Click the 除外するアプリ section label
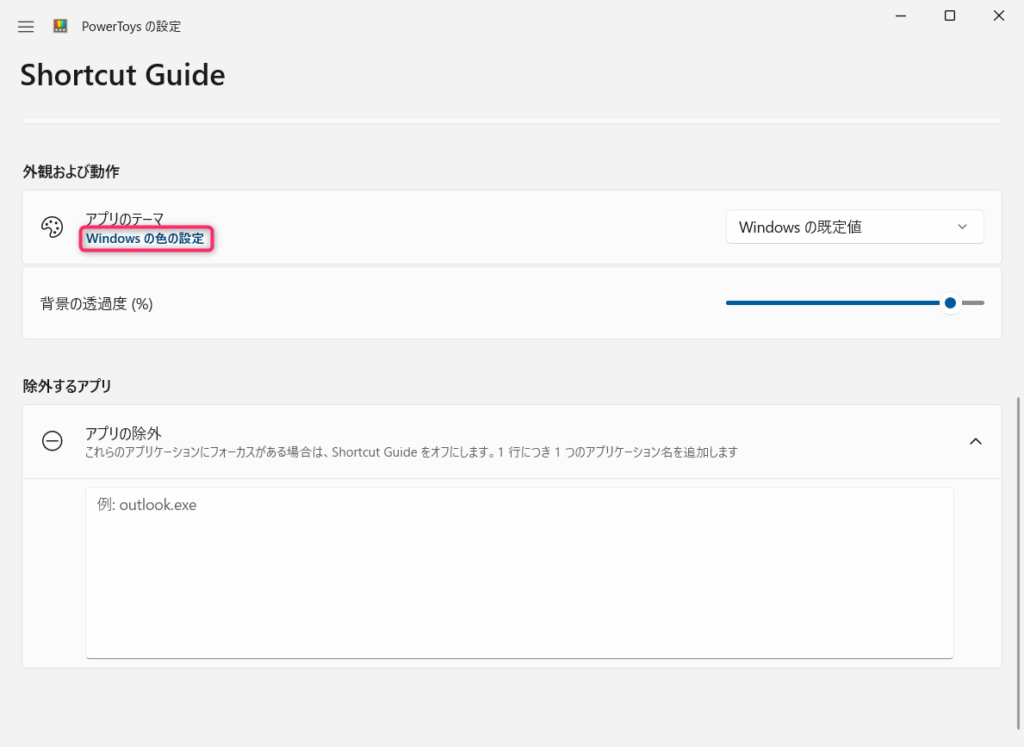This screenshot has width=1024, height=747. [x=67, y=387]
